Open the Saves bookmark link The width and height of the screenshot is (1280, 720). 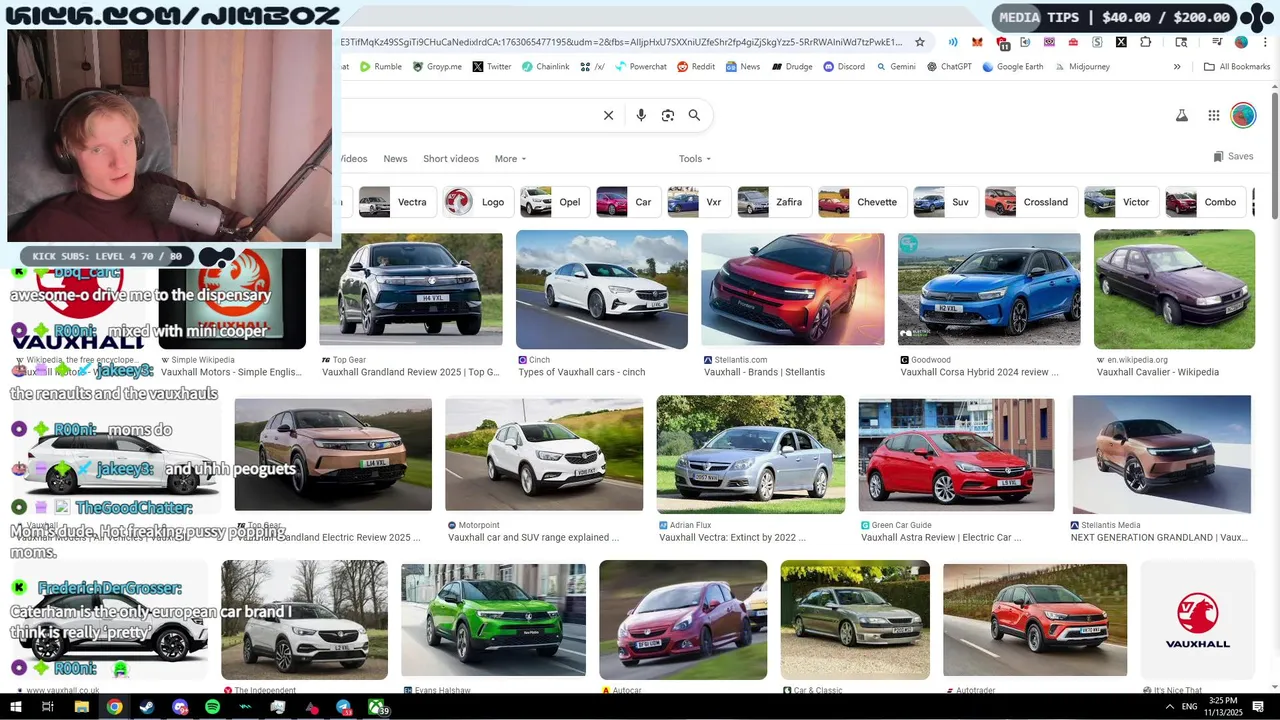(x=1233, y=156)
